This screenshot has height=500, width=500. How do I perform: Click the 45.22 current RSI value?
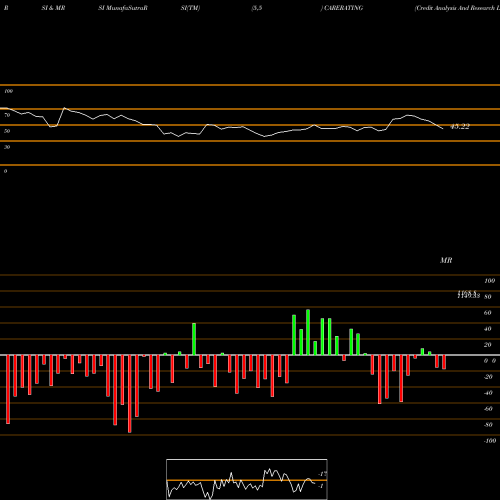(x=460, y=126)
